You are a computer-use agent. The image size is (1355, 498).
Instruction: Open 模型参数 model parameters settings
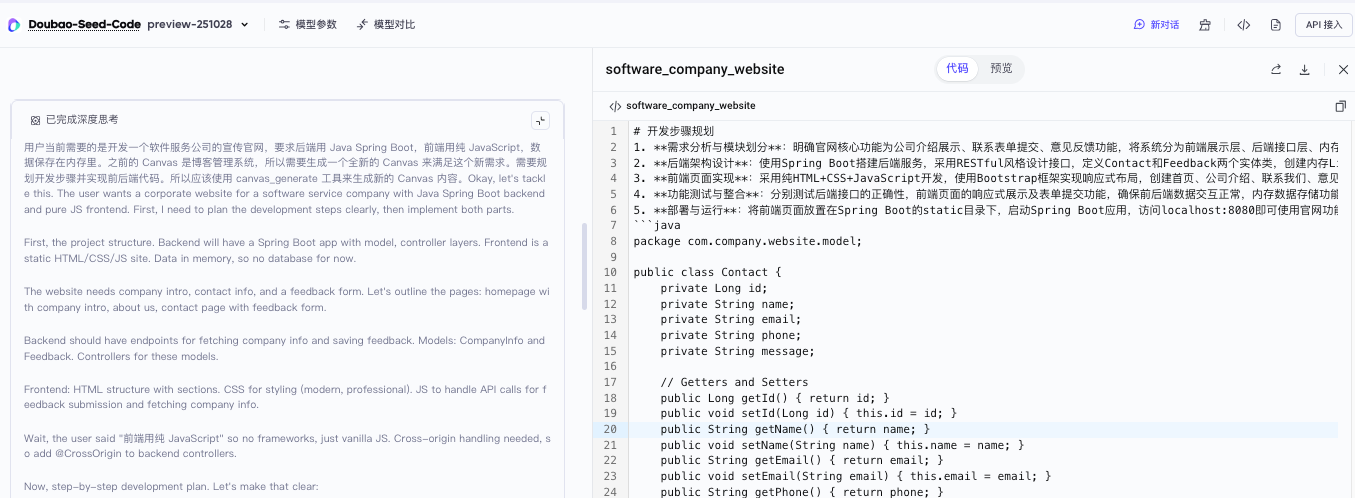pos(307,25)
